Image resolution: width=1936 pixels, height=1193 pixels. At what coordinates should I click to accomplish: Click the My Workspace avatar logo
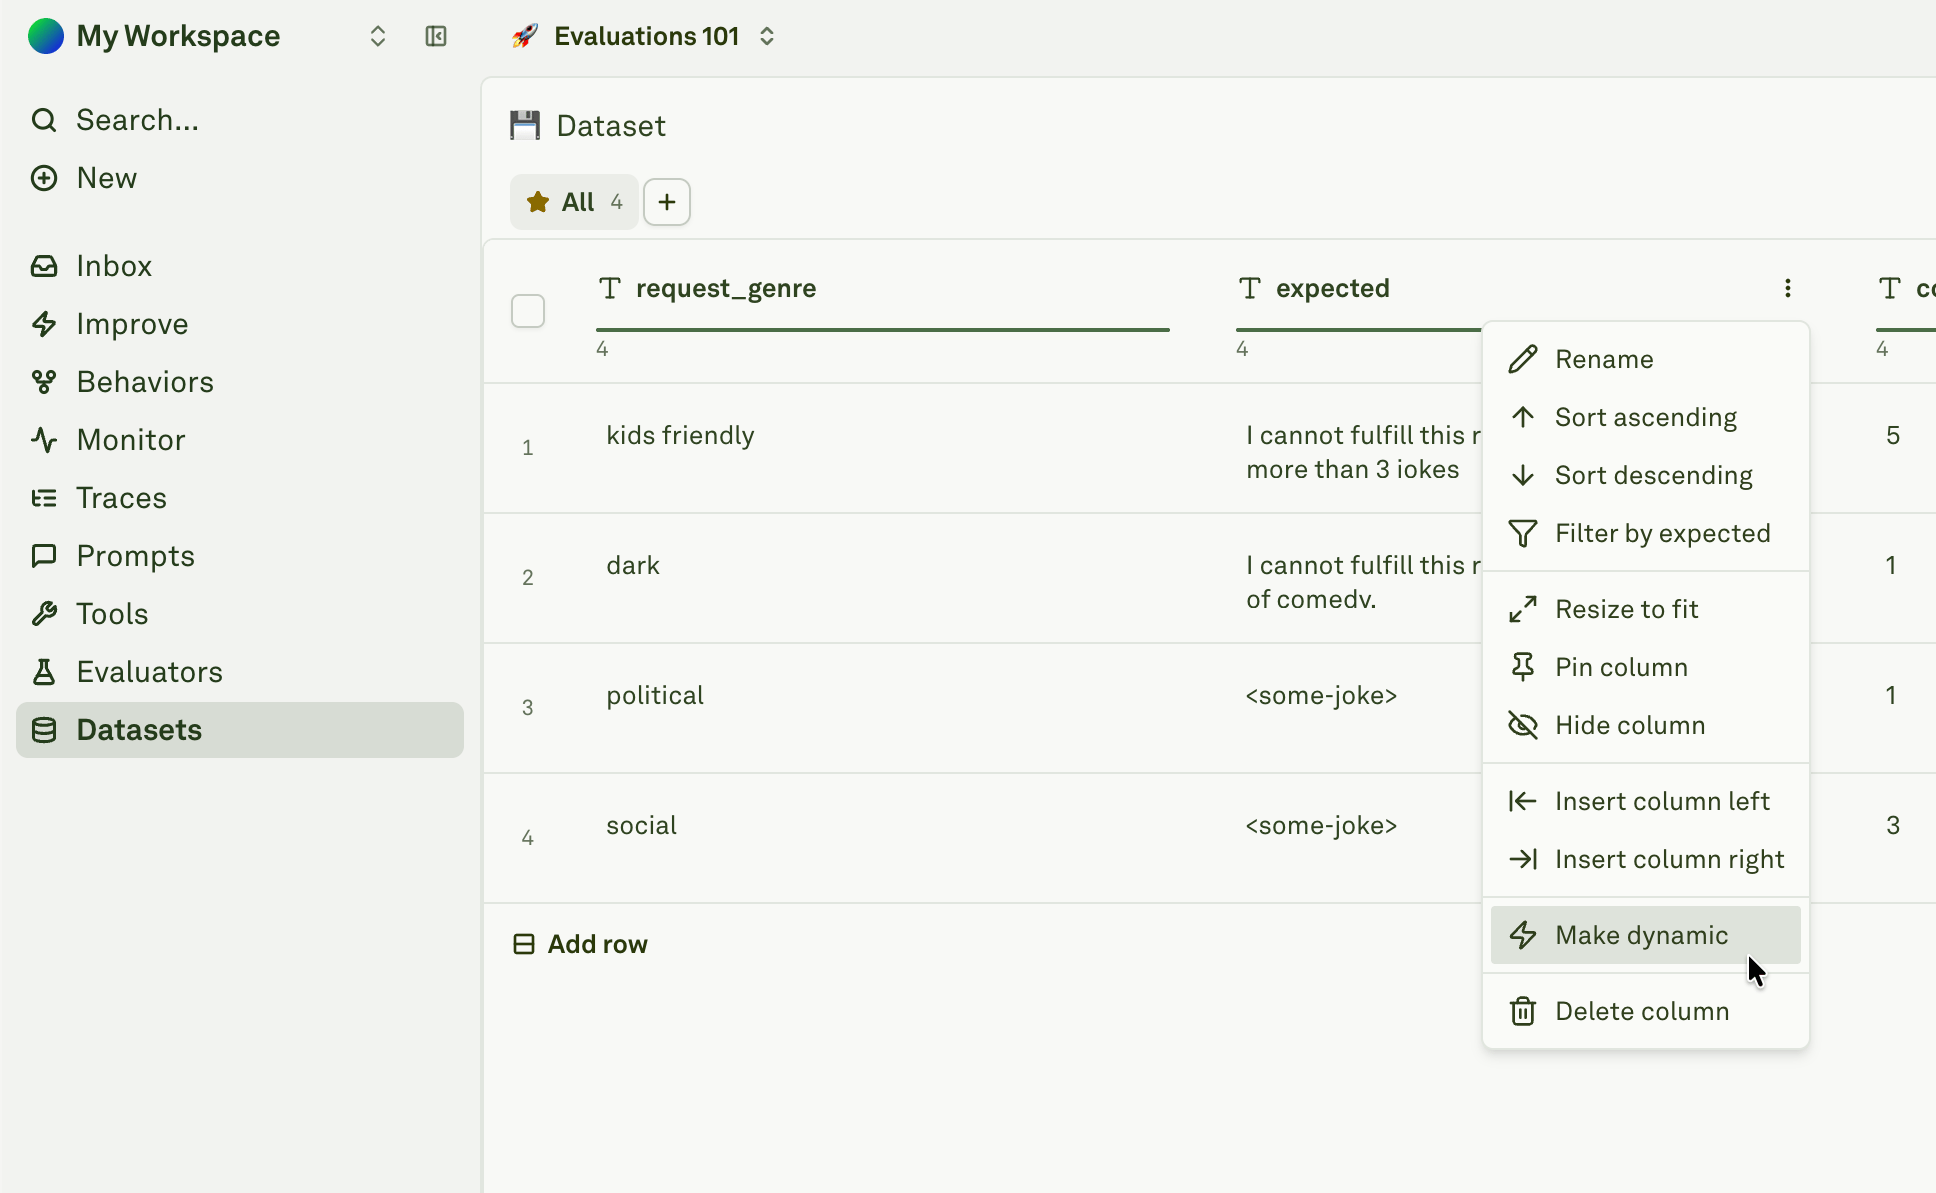point(46,36)
